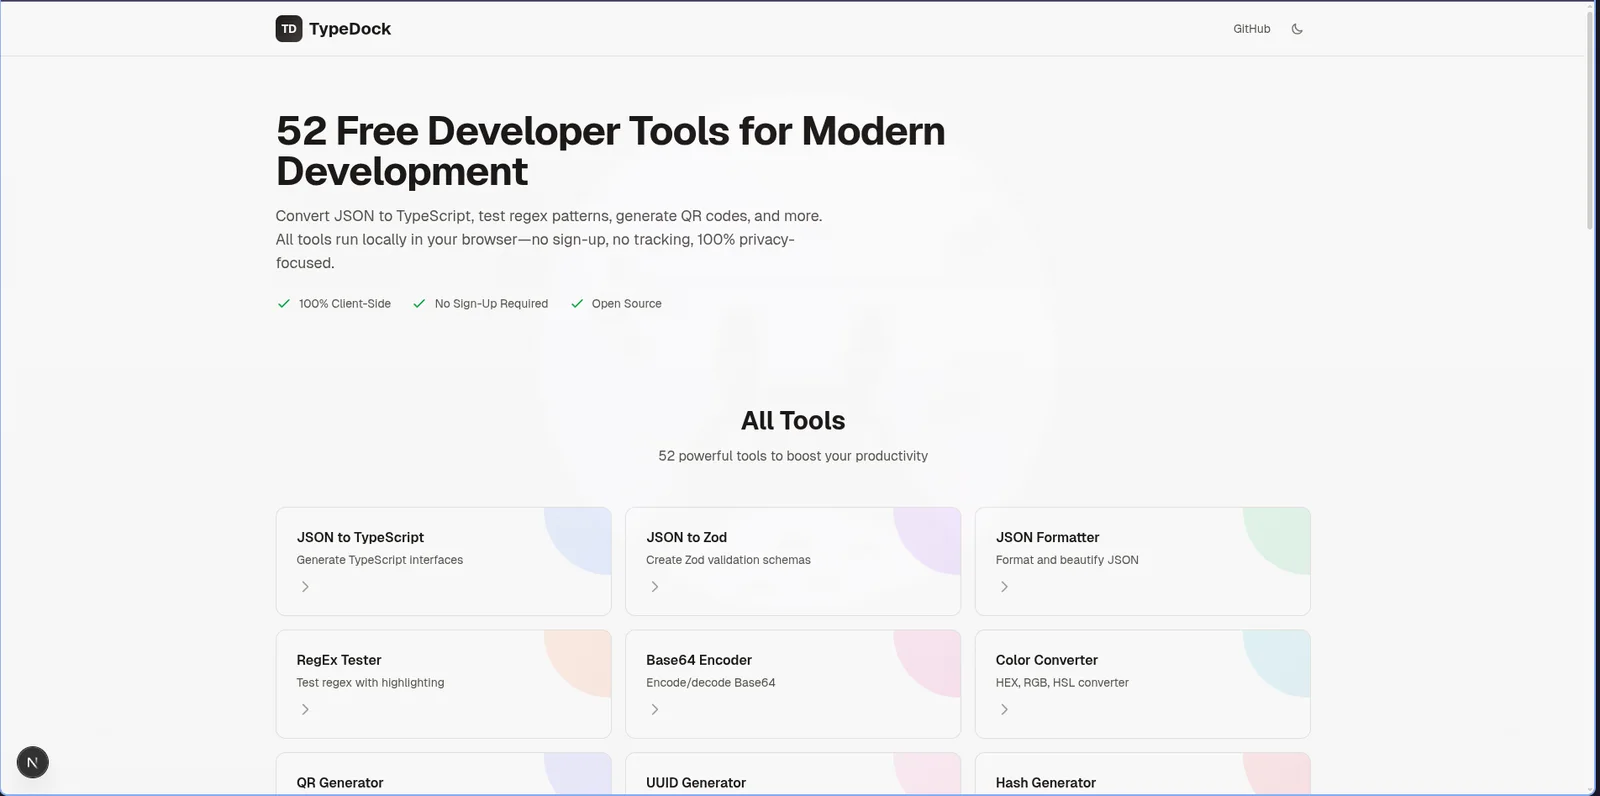Open the UUID Generator card

(793, 774)
